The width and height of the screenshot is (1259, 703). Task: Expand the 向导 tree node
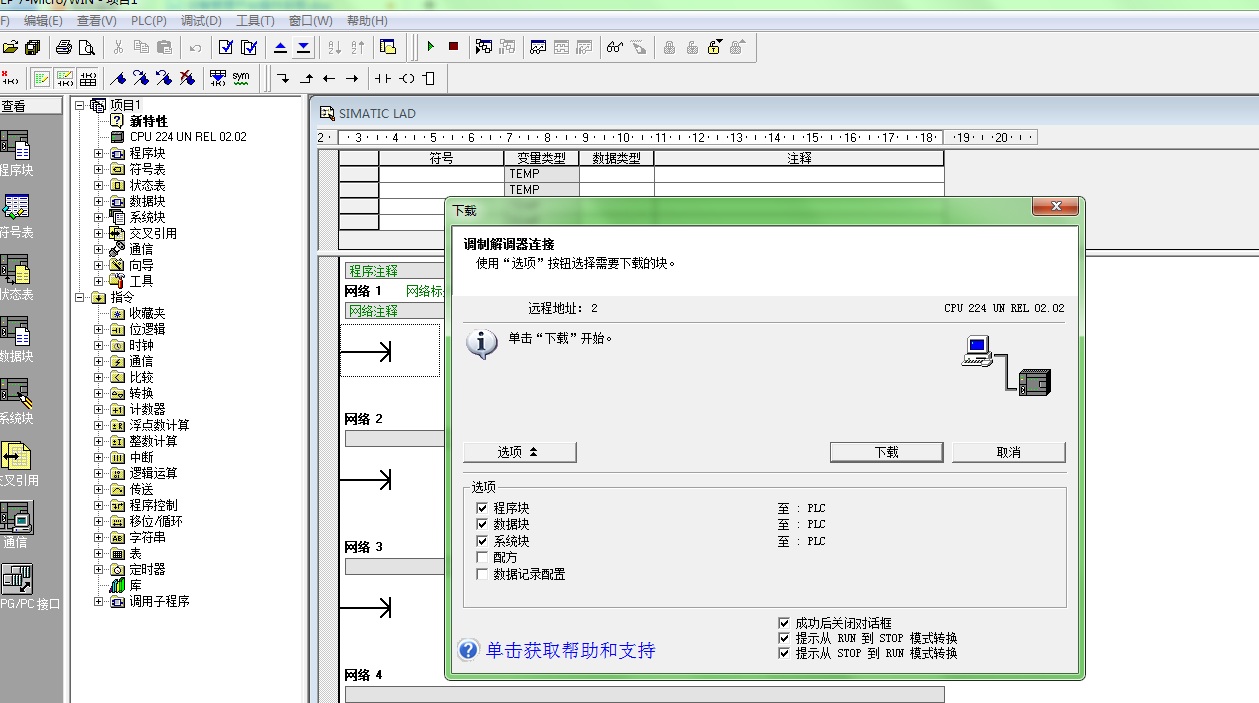click(98, 265)
